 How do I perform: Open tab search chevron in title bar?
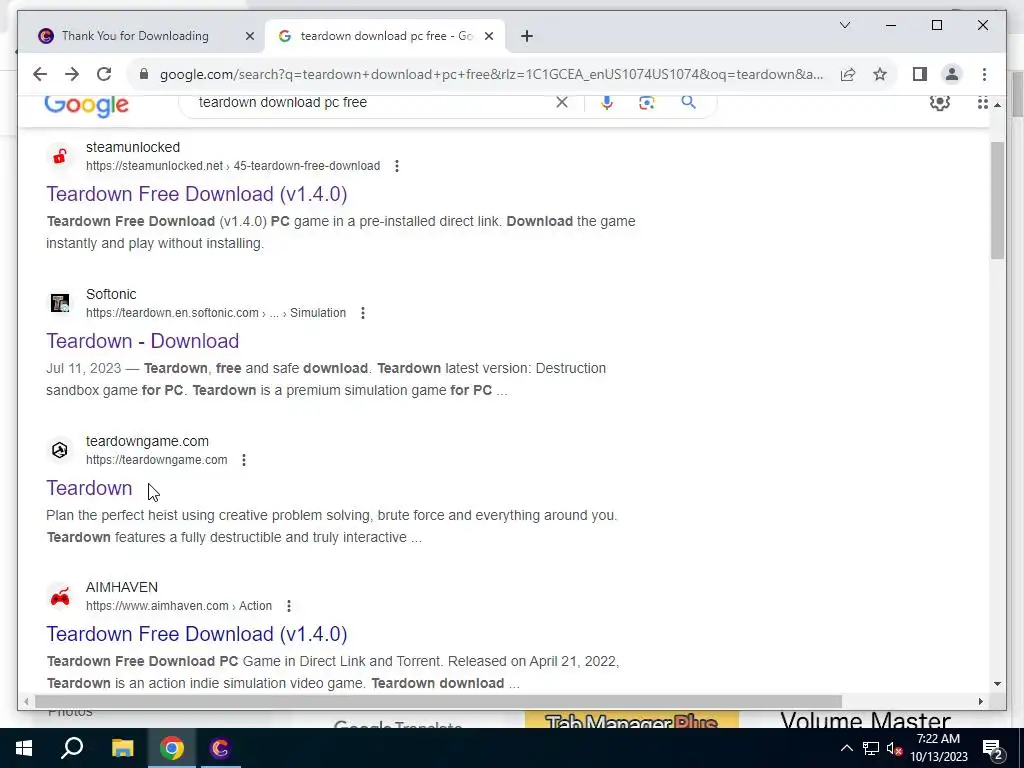844,25
